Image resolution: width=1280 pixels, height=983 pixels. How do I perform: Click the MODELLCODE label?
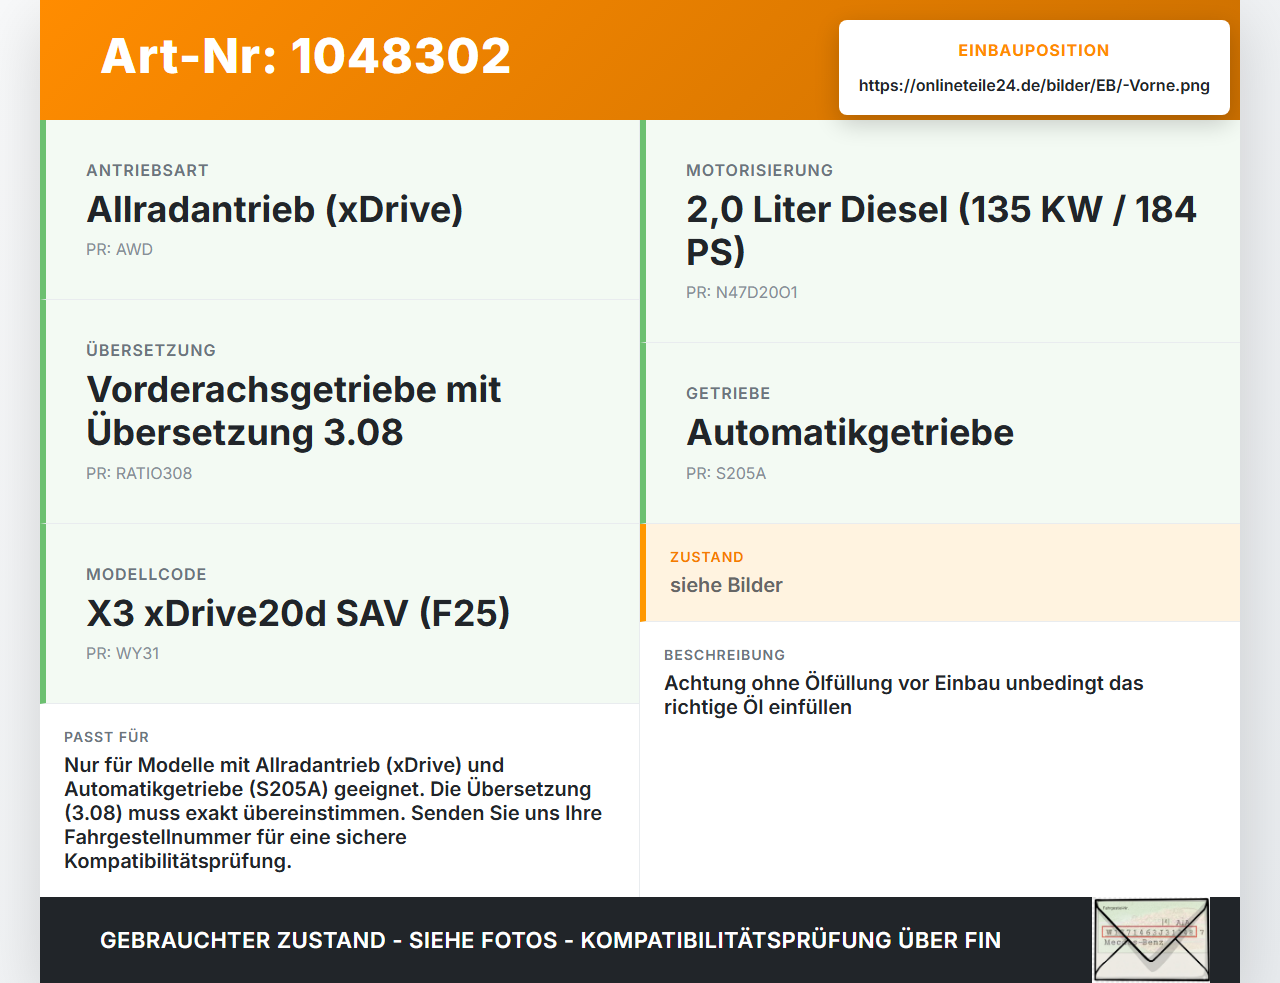(146, 574)
